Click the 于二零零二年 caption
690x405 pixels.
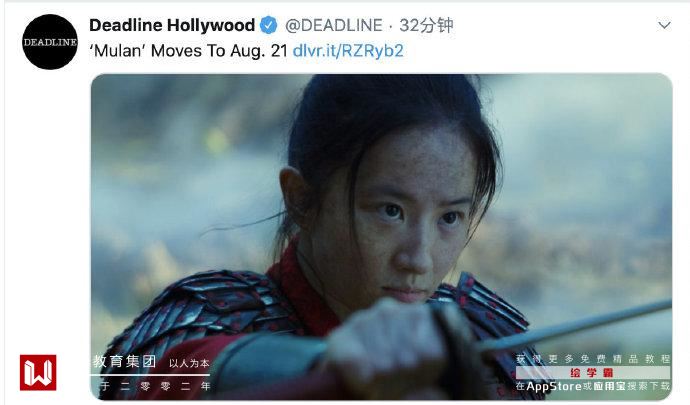point(156,387)
